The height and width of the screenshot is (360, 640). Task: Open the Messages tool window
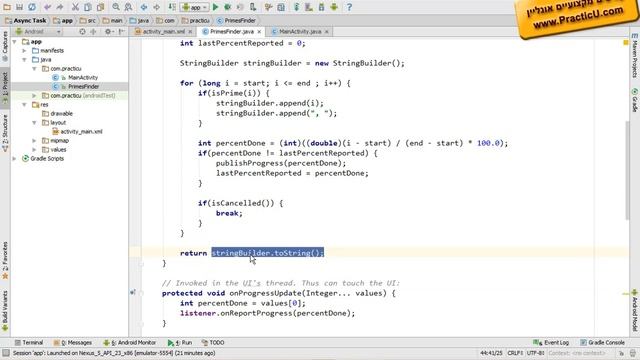(73, 342)
